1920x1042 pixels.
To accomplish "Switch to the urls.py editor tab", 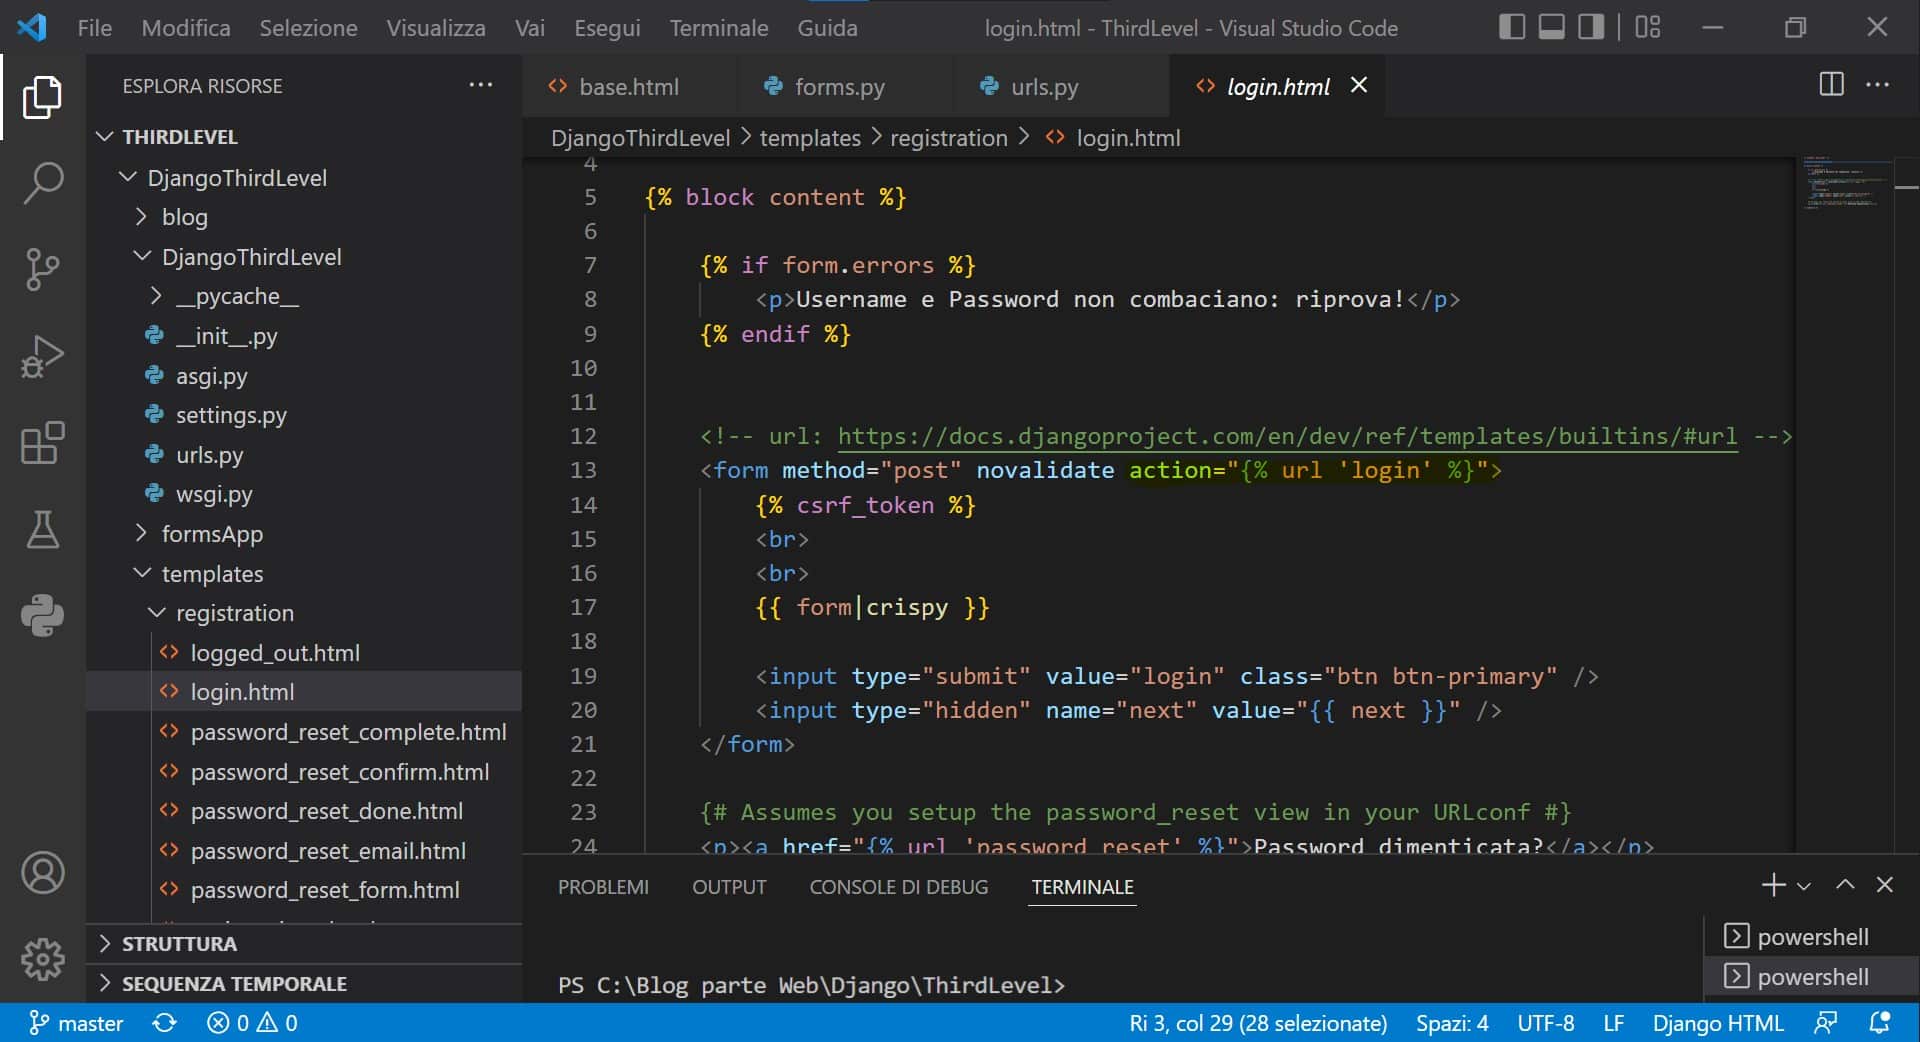I will point(1044,86).
